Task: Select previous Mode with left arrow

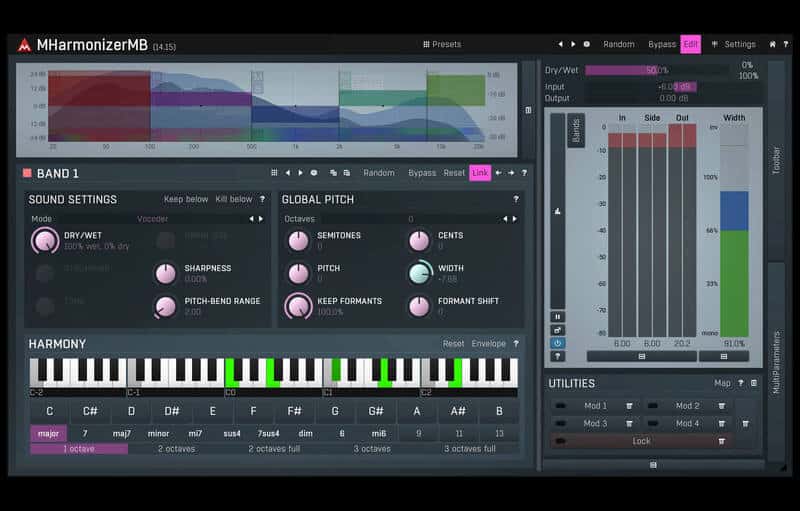Action: tap(251, 219)
